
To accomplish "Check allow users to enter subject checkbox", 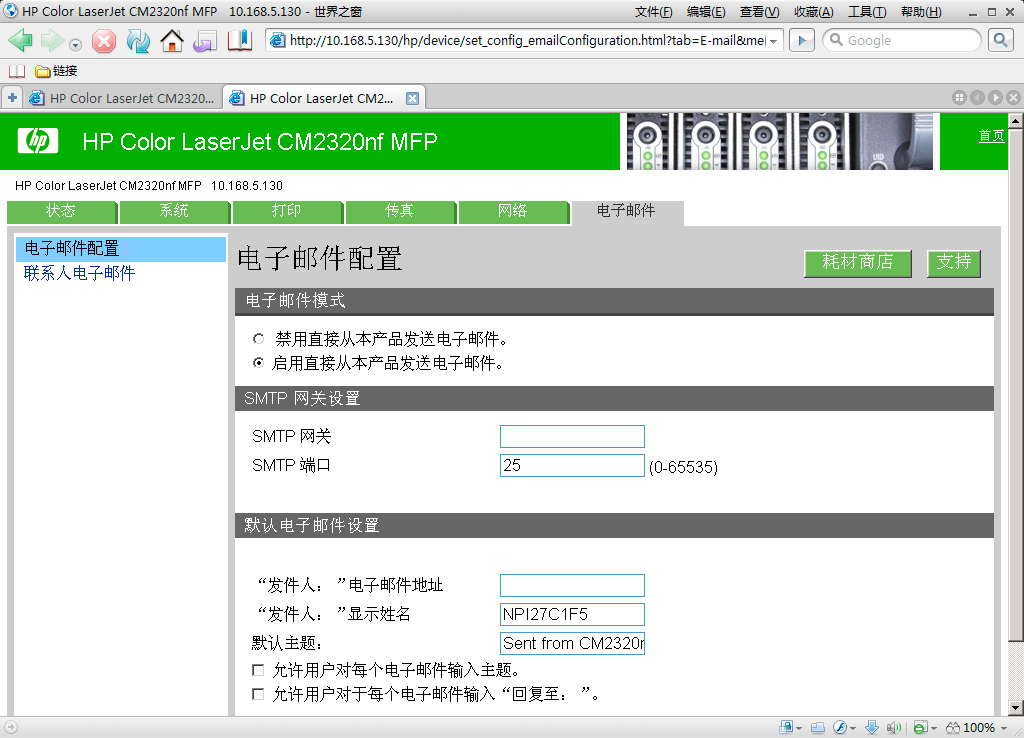I will coord(259,670).
